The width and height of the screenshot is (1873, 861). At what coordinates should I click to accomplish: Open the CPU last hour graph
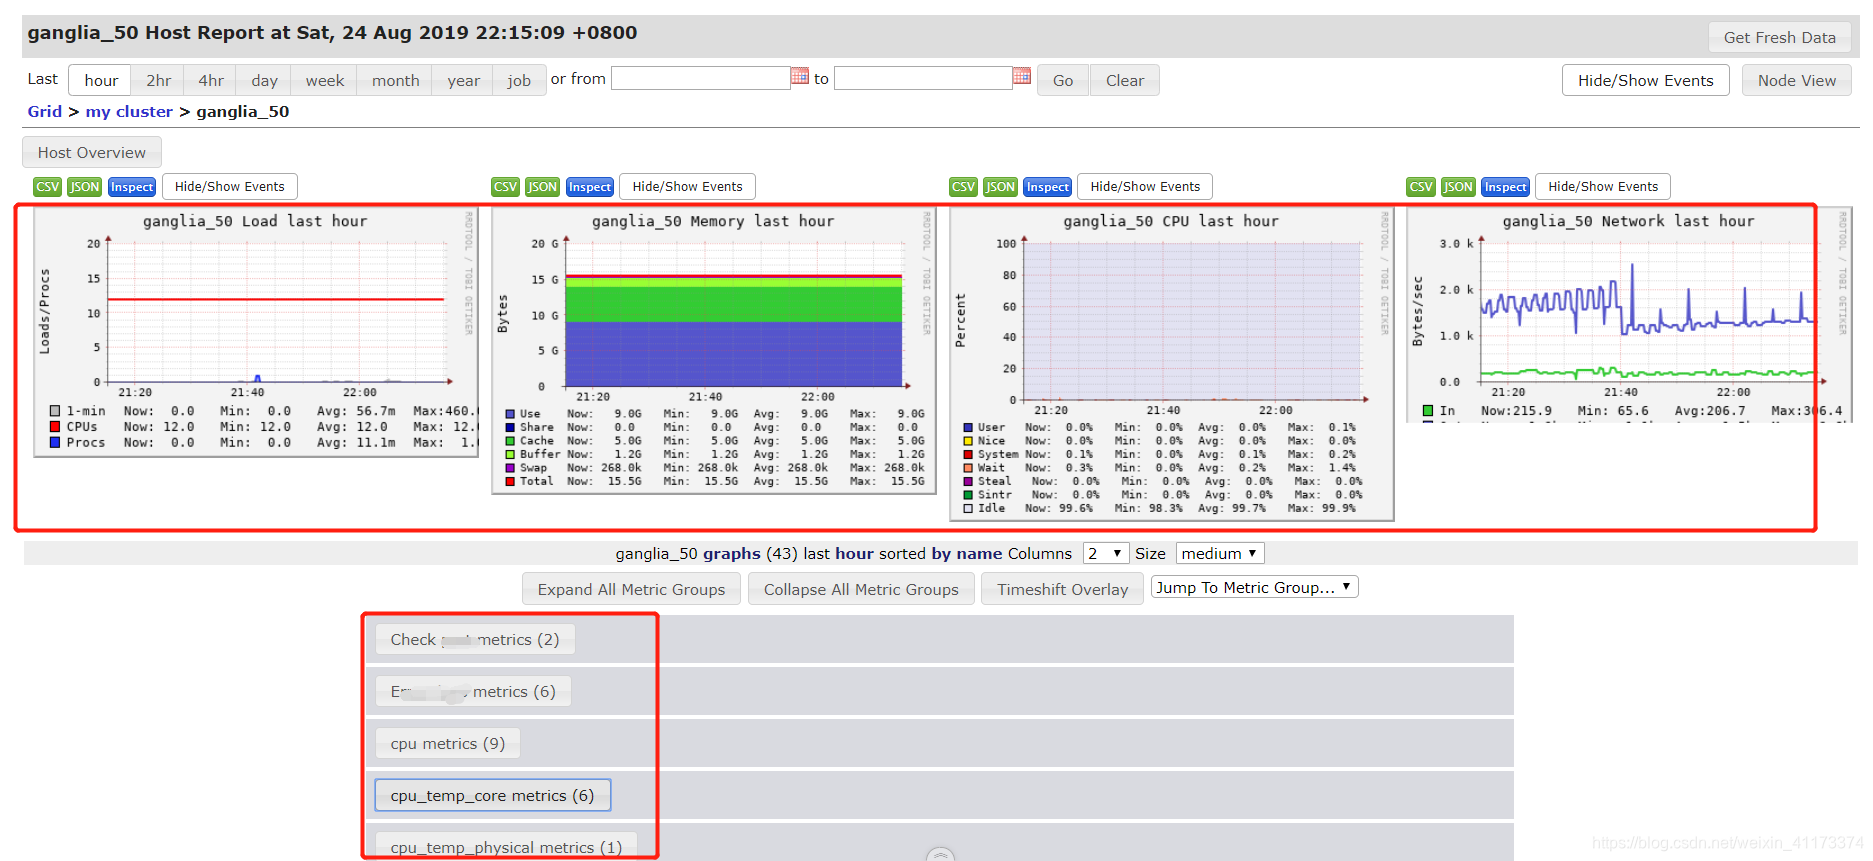1172,364
